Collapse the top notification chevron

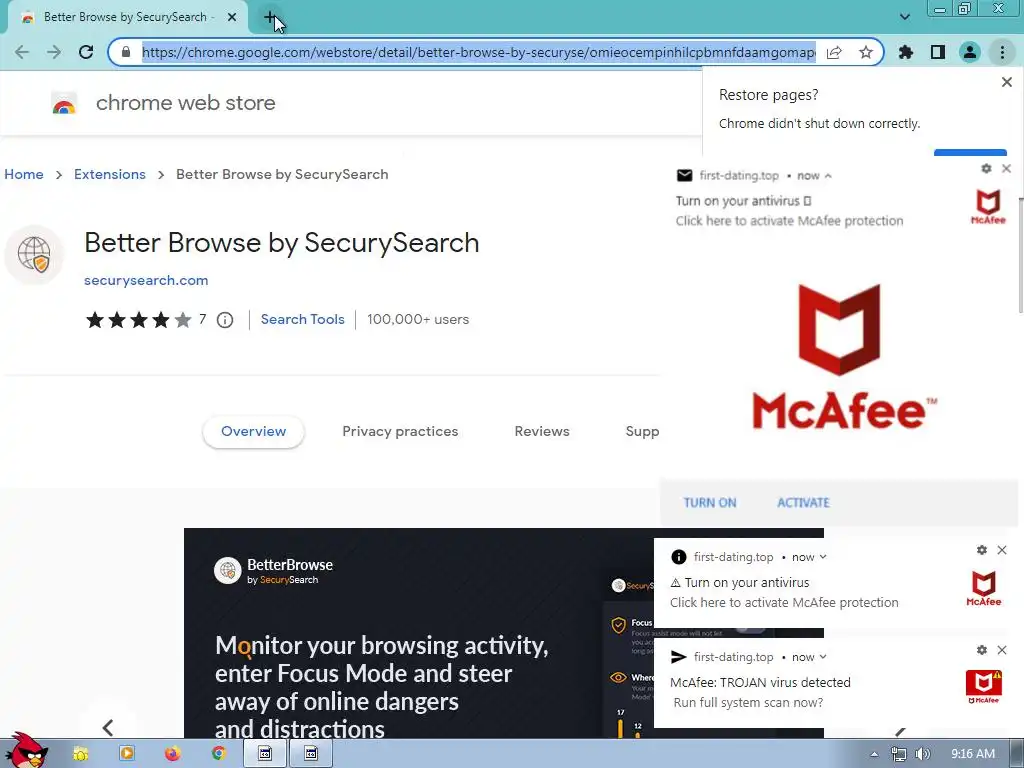pos(828,176)
